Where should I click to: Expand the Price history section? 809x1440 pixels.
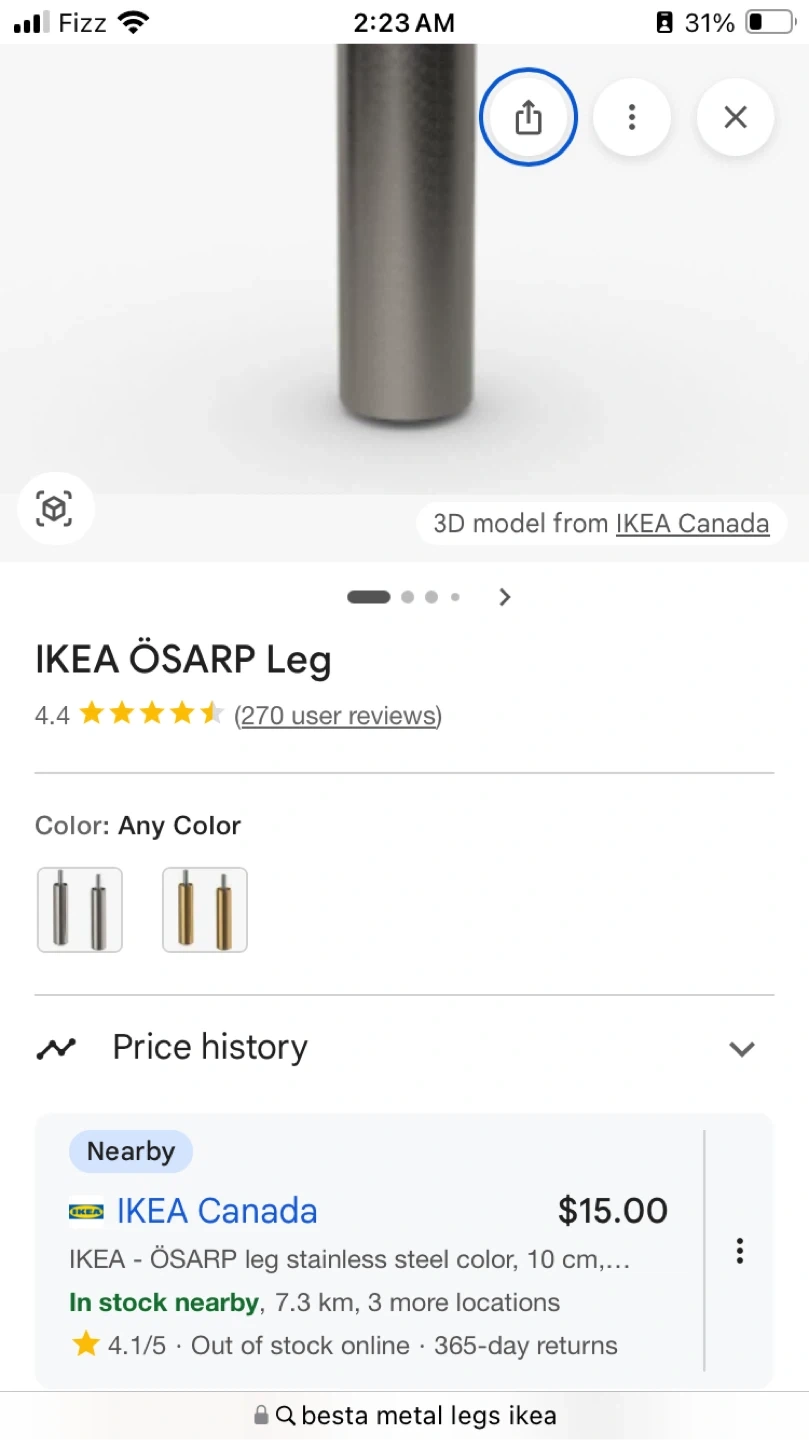[210, 1047]
